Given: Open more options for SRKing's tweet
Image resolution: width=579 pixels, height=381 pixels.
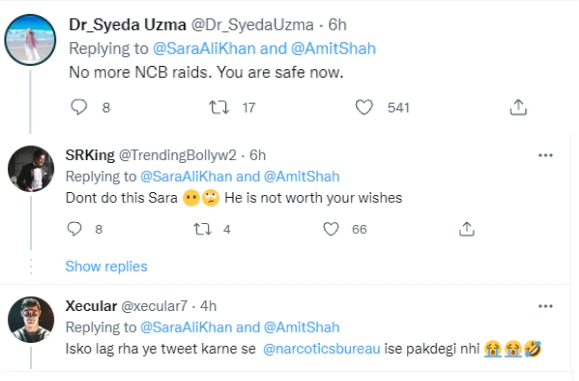Looking at the screenshot, I should pyautogui.click(x=545, y=155).
